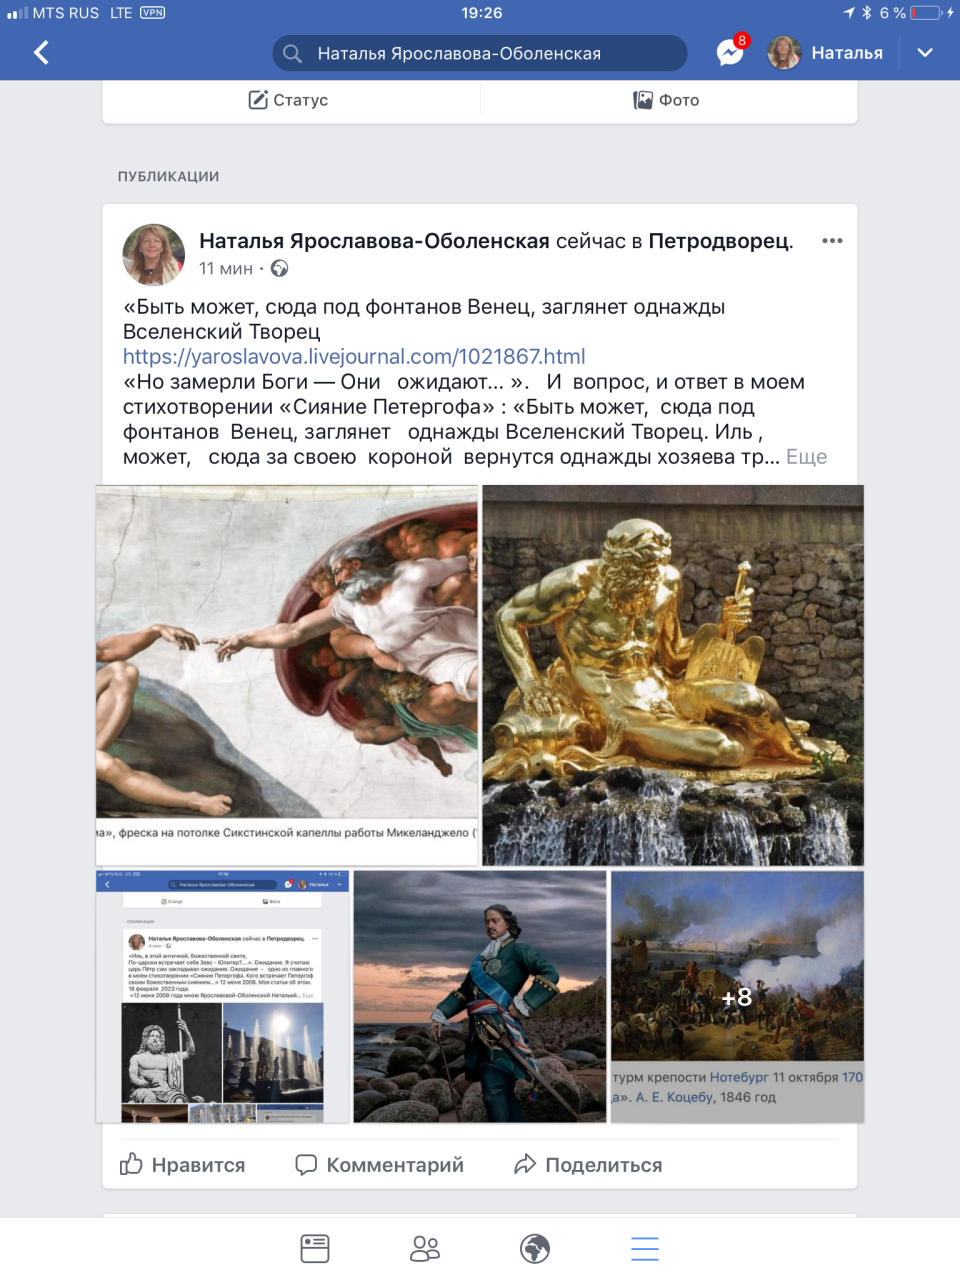The height and width of the screenshot is (1280, 960).
Task: Open the post options three-dot menu
Action: pos(832,241)
